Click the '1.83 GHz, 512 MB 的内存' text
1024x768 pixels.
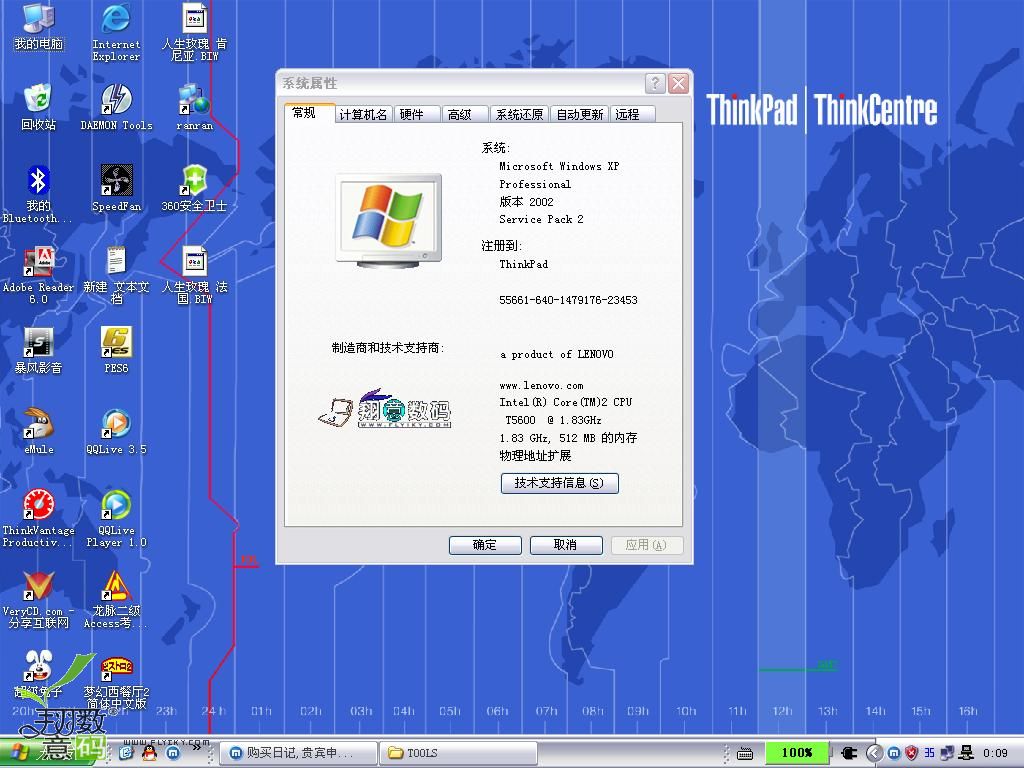tap(568, 438)
